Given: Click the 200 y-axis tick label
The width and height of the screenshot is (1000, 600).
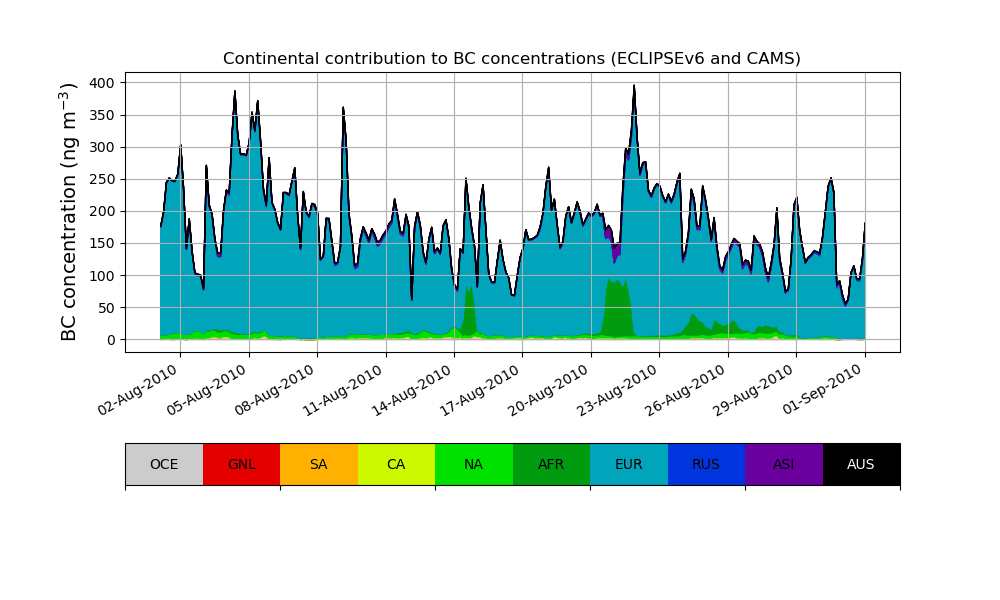Looking at the screenshot, I should click(x=103, y=211).
